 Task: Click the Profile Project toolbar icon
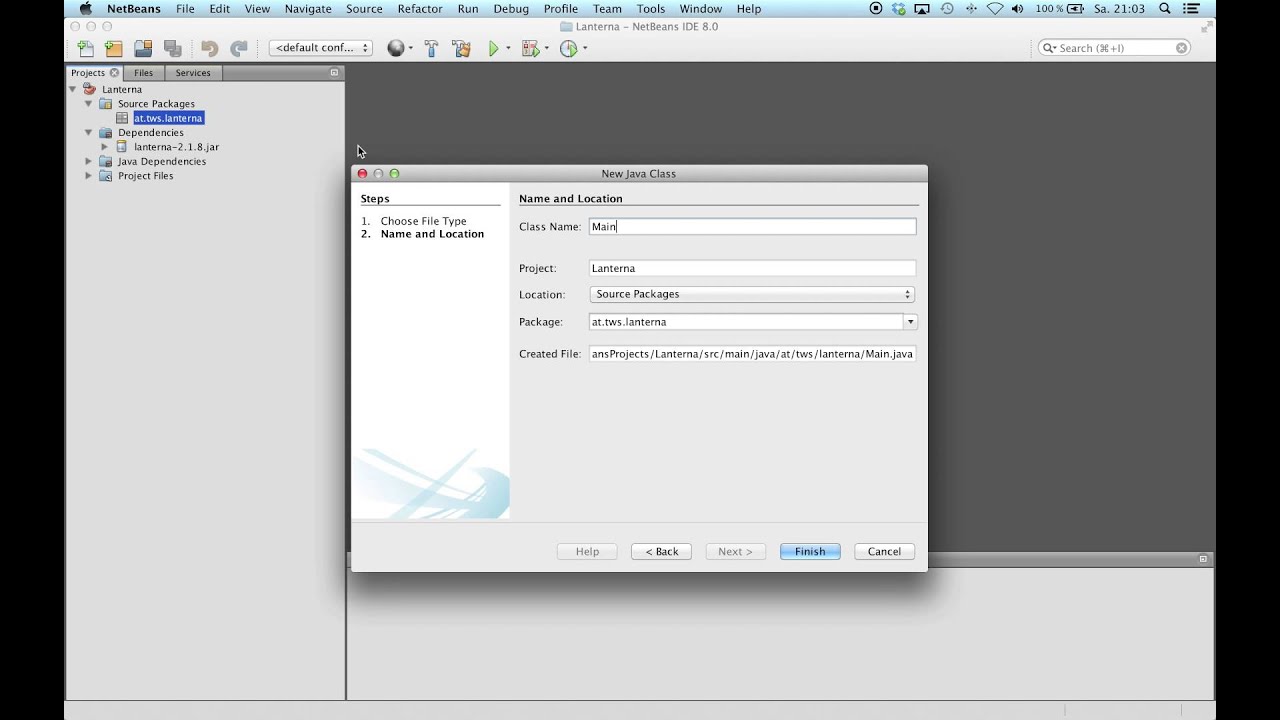coord(569,48)
